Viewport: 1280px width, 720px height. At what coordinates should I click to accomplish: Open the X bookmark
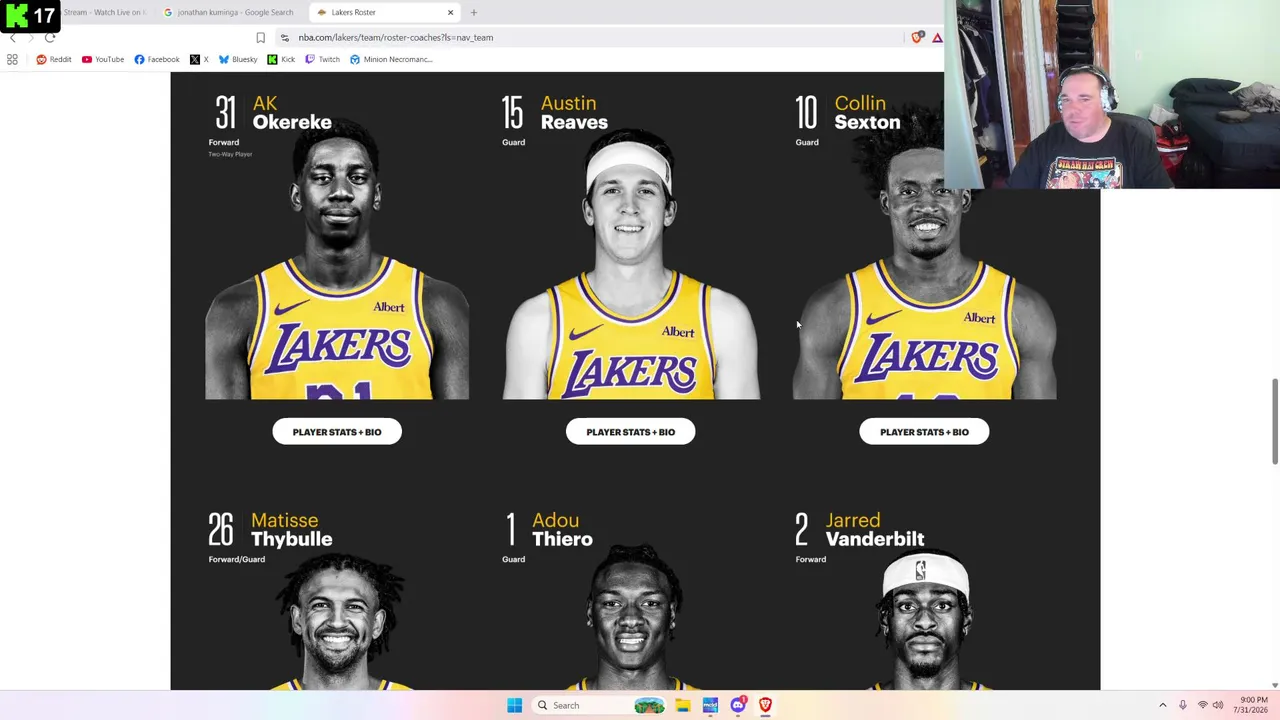click(x=199, y=59)
